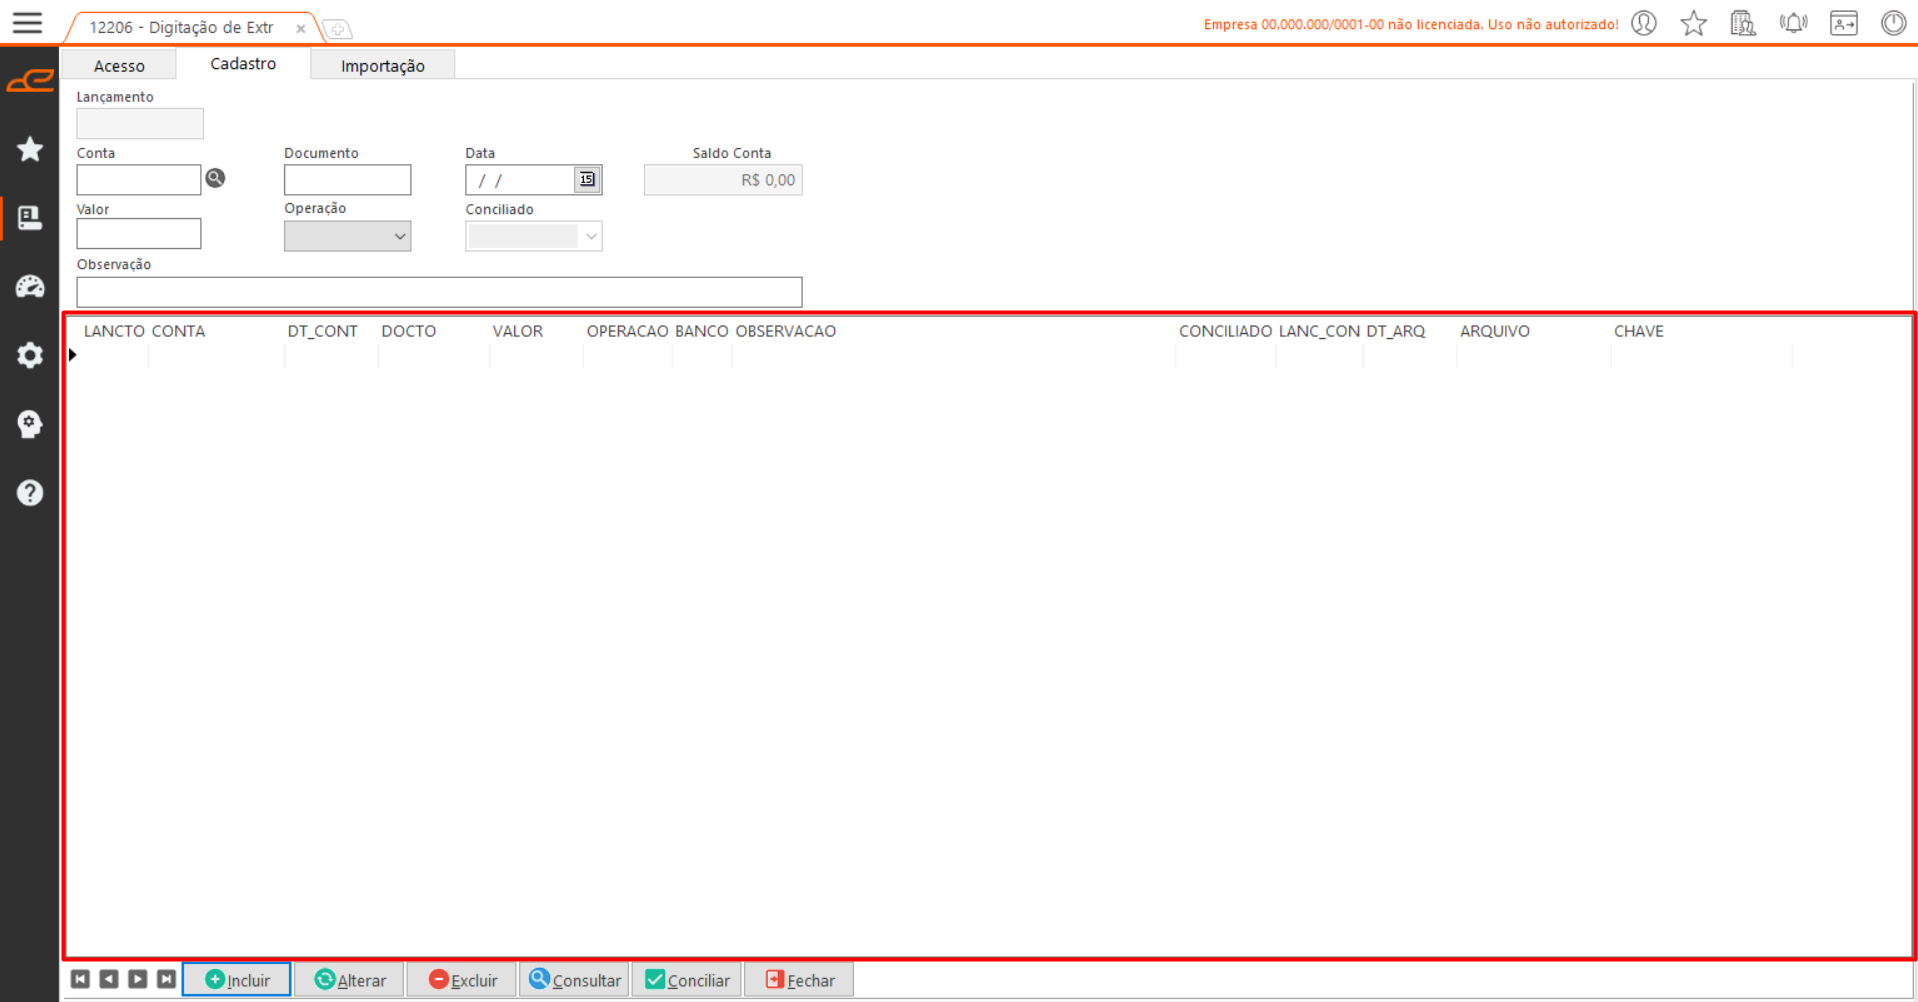Expand the Operação dropdown
This screenshot has width=1918, height=1002.
(x=399, y=237)
